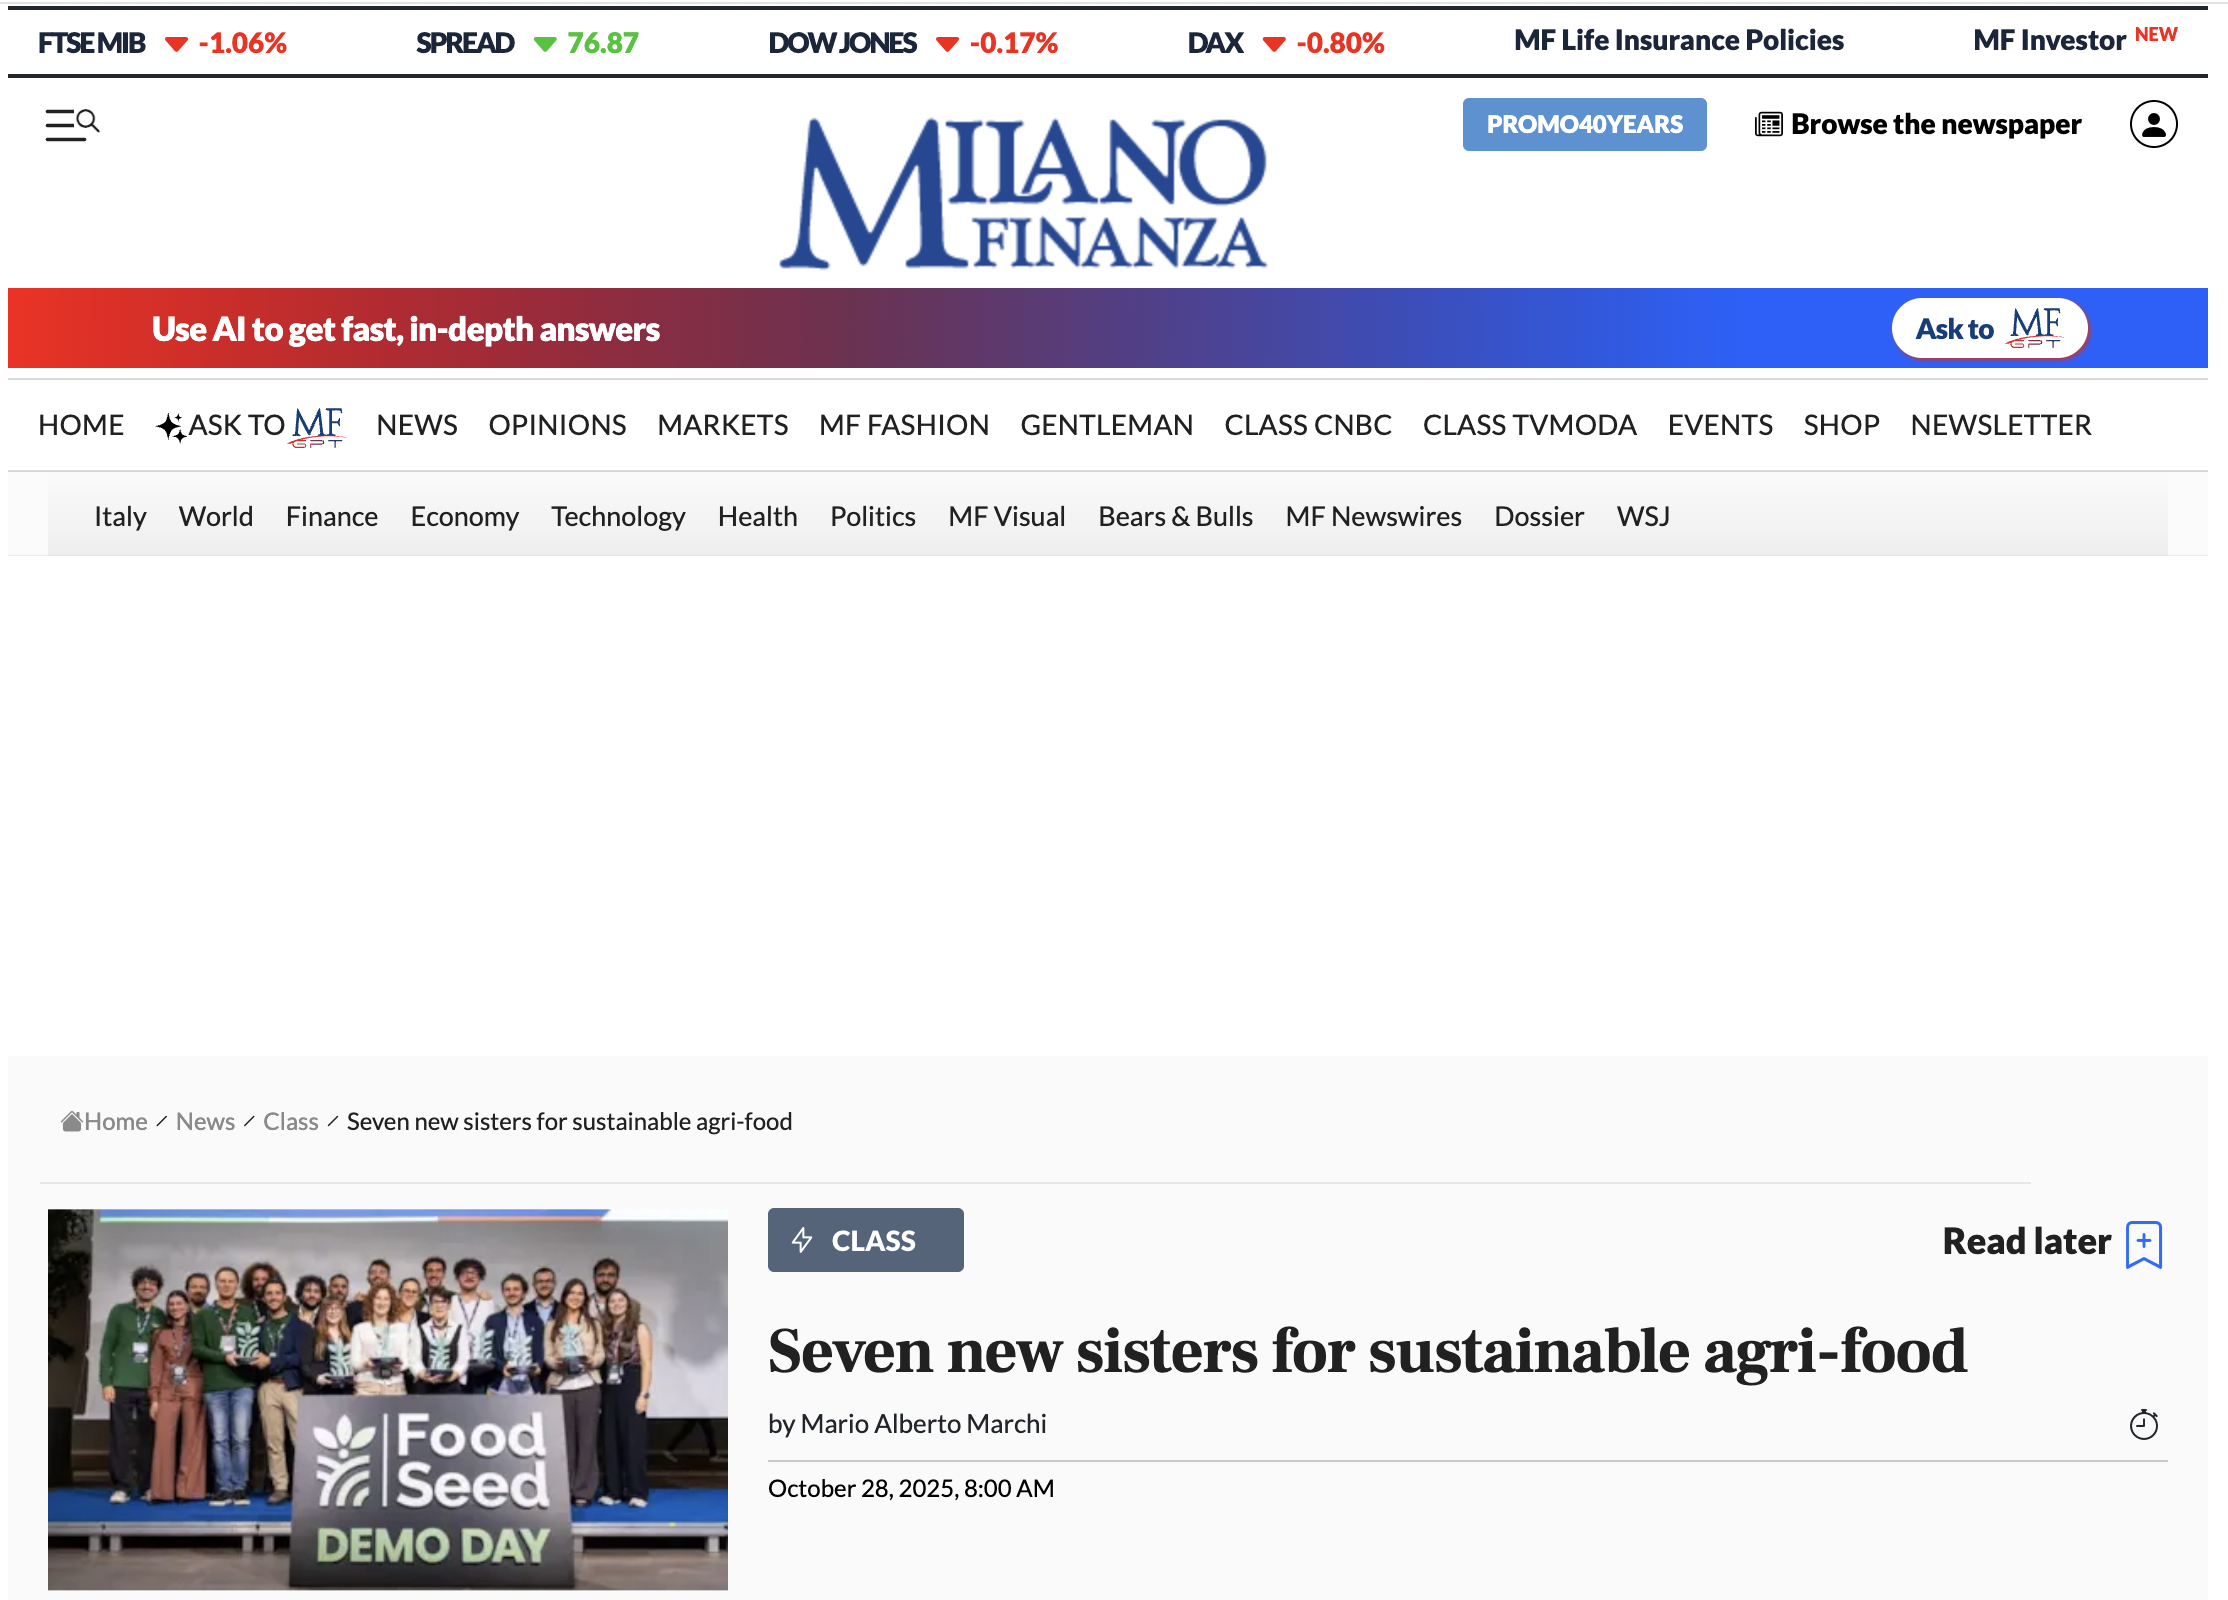Select the Health sub-navigation tab
Image resolution: width=2228 pixels, height=1600 pixels.
point(757,516)
